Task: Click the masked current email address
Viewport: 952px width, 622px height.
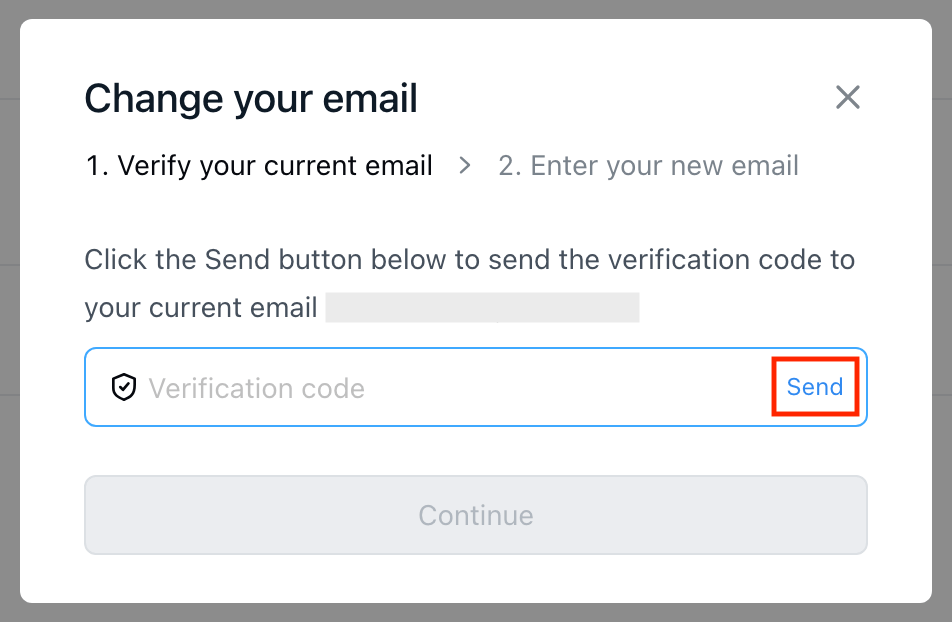Action: click(x=482, y=308)
